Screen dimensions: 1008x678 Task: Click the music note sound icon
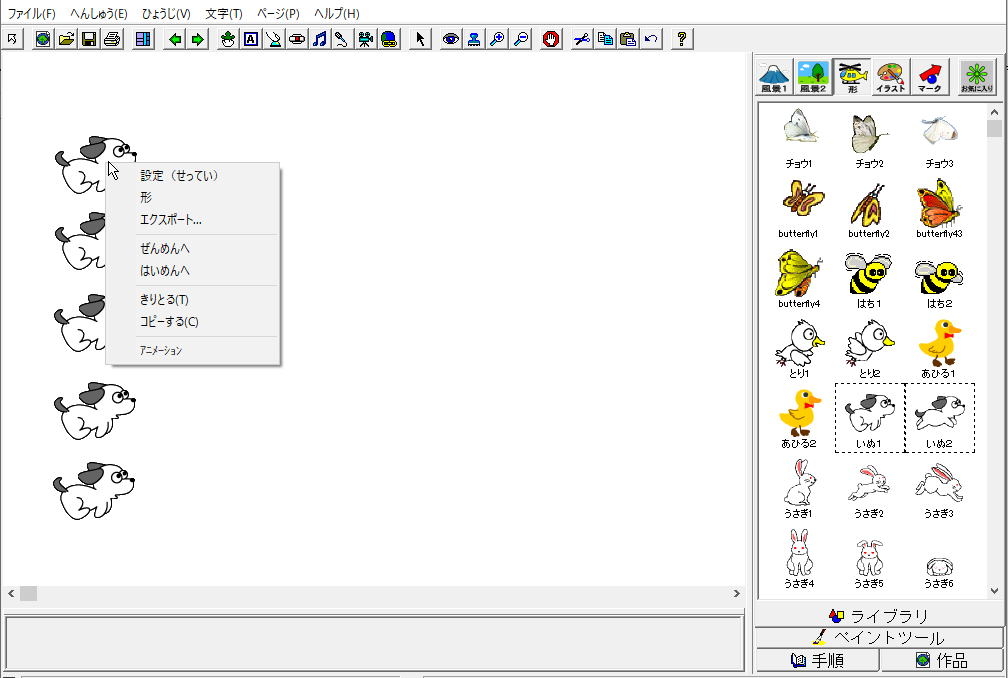(319, 39)
